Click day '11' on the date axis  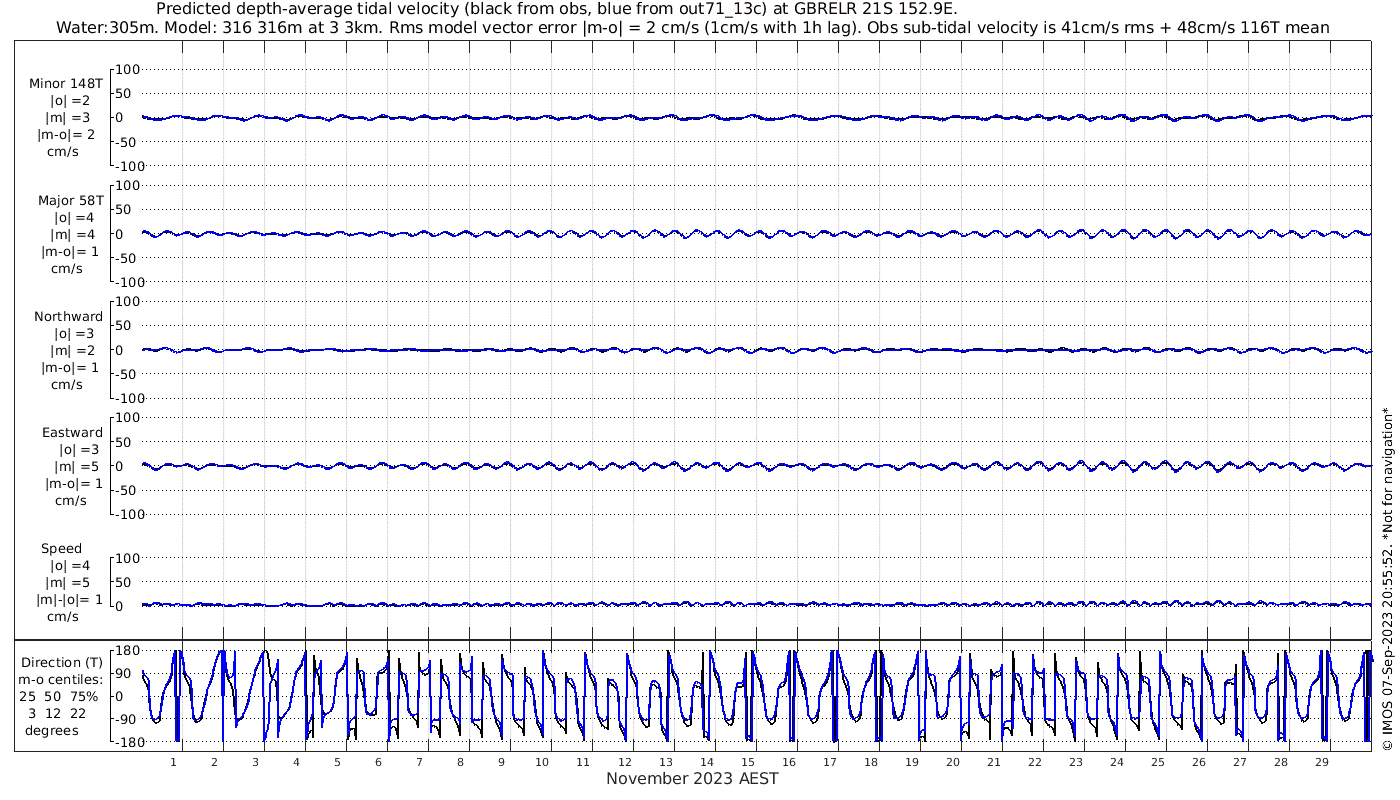coord(583,762)
